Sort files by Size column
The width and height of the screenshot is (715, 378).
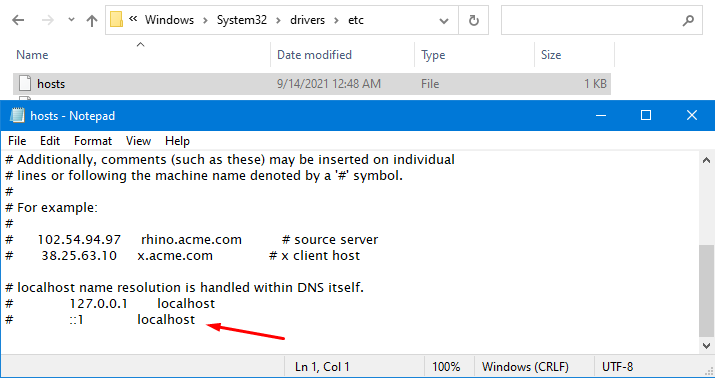coord(551,55)
